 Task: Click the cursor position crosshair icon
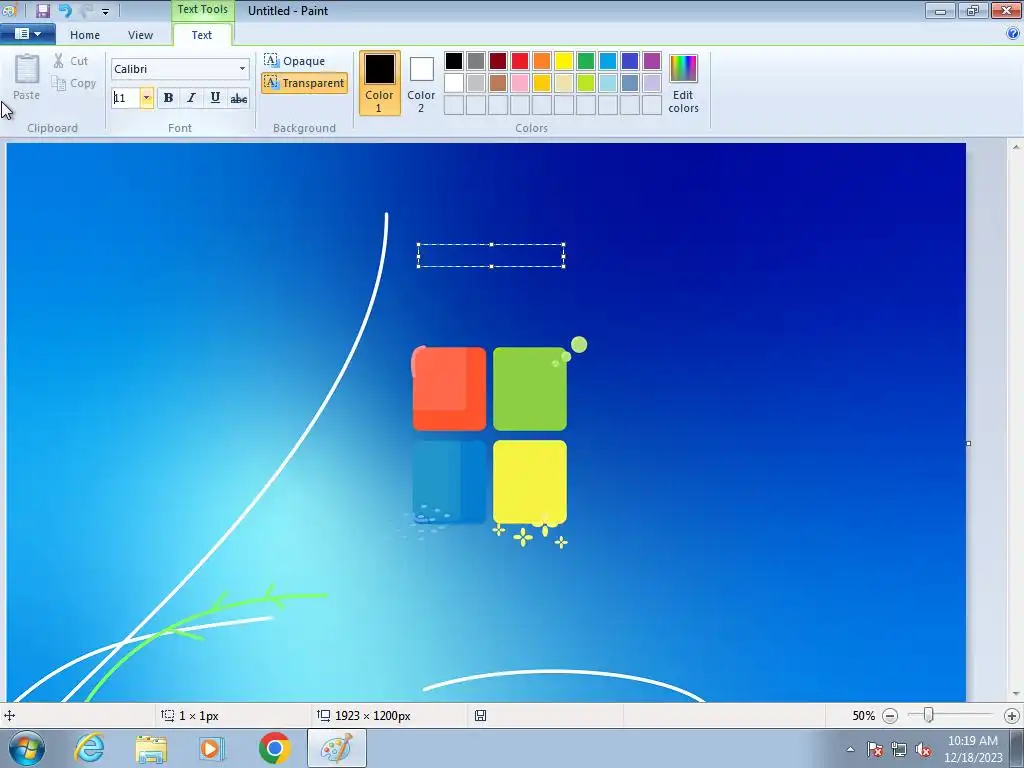click(10, 716)
